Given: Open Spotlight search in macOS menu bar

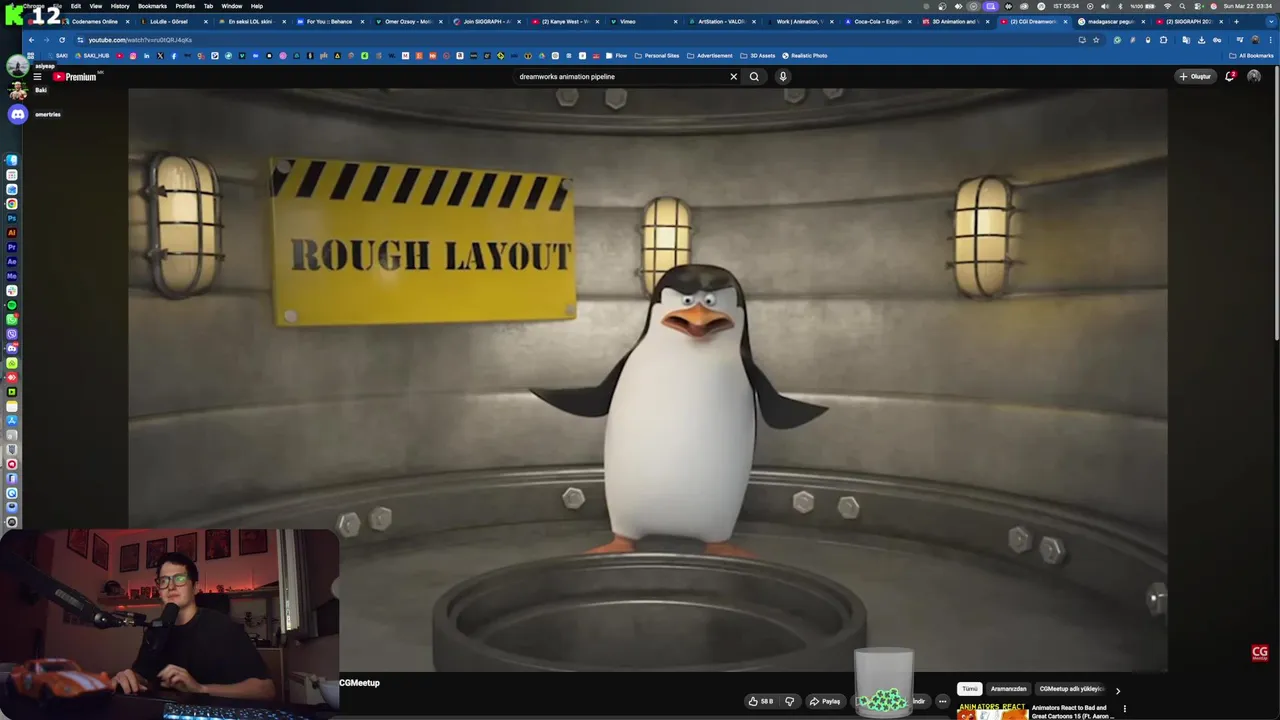Looking at the screenshot, I should click(1182, 6).
